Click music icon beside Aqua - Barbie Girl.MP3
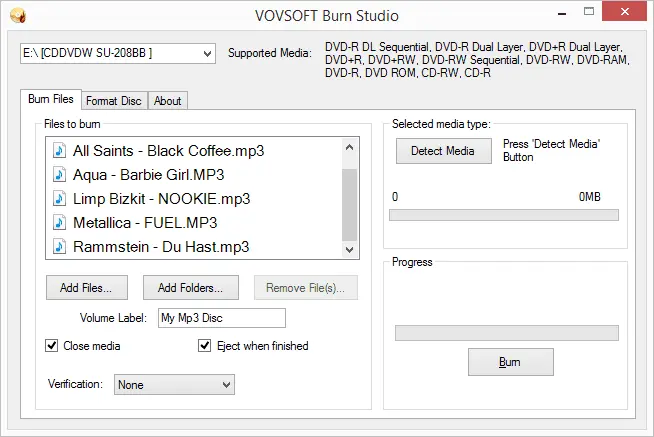The height and width of the screenshot is (437, 654). click(x=59, y=174)
